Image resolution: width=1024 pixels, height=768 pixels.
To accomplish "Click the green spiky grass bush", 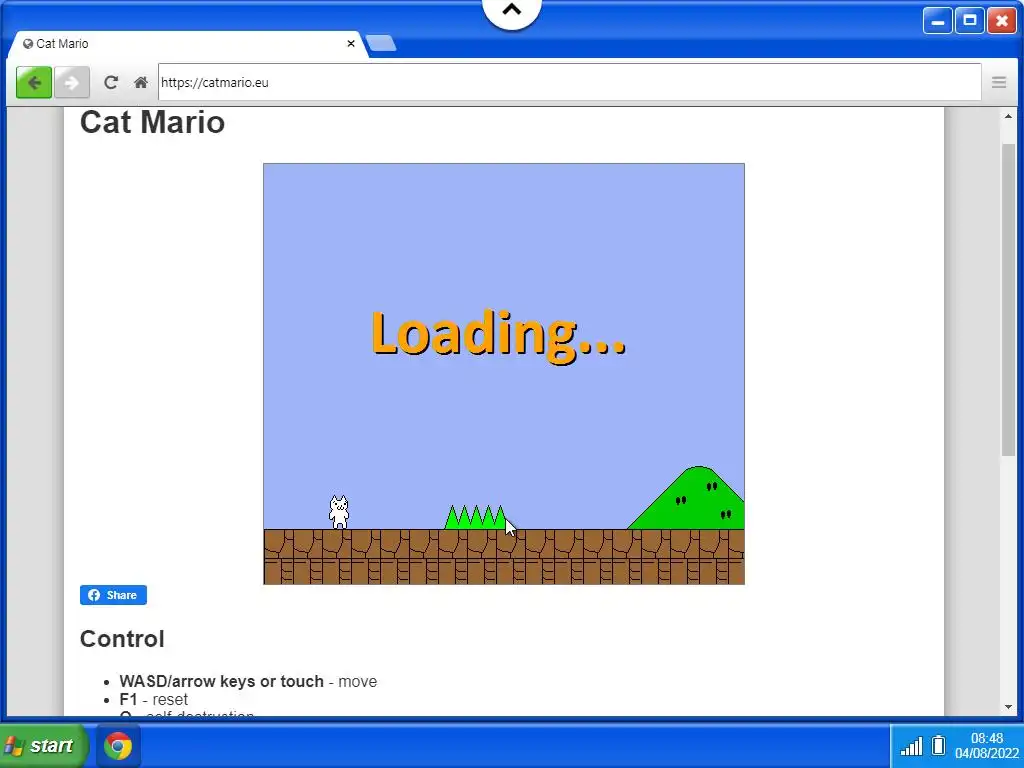I will click(475, 517).
